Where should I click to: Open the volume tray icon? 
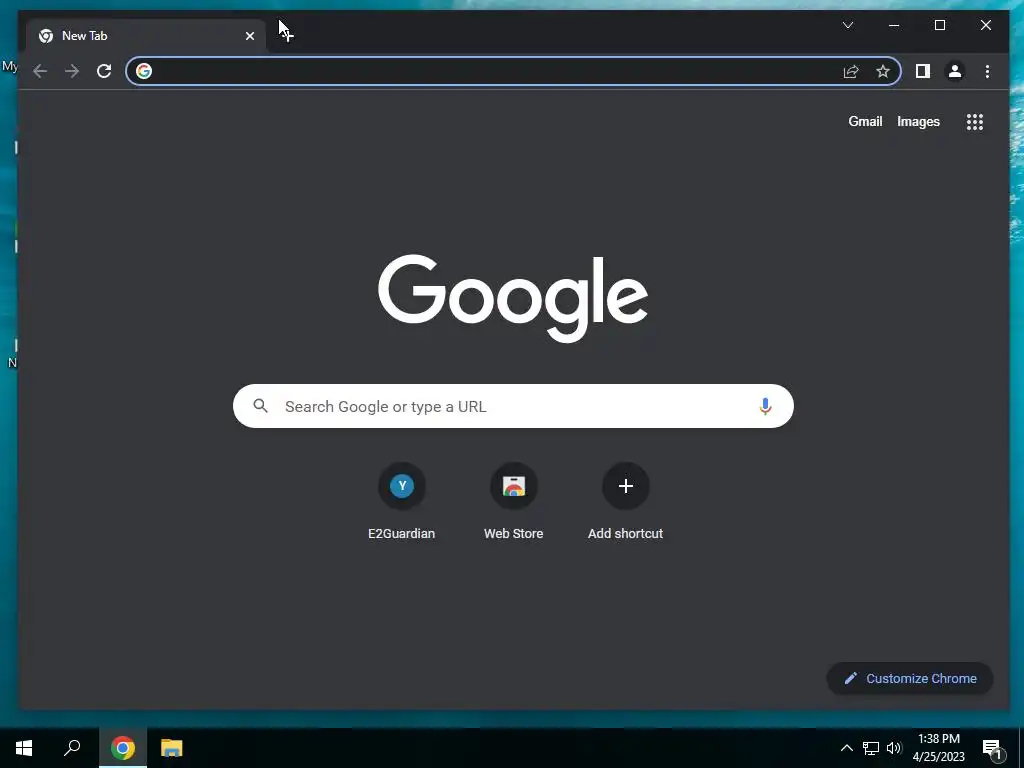point(894,748)
